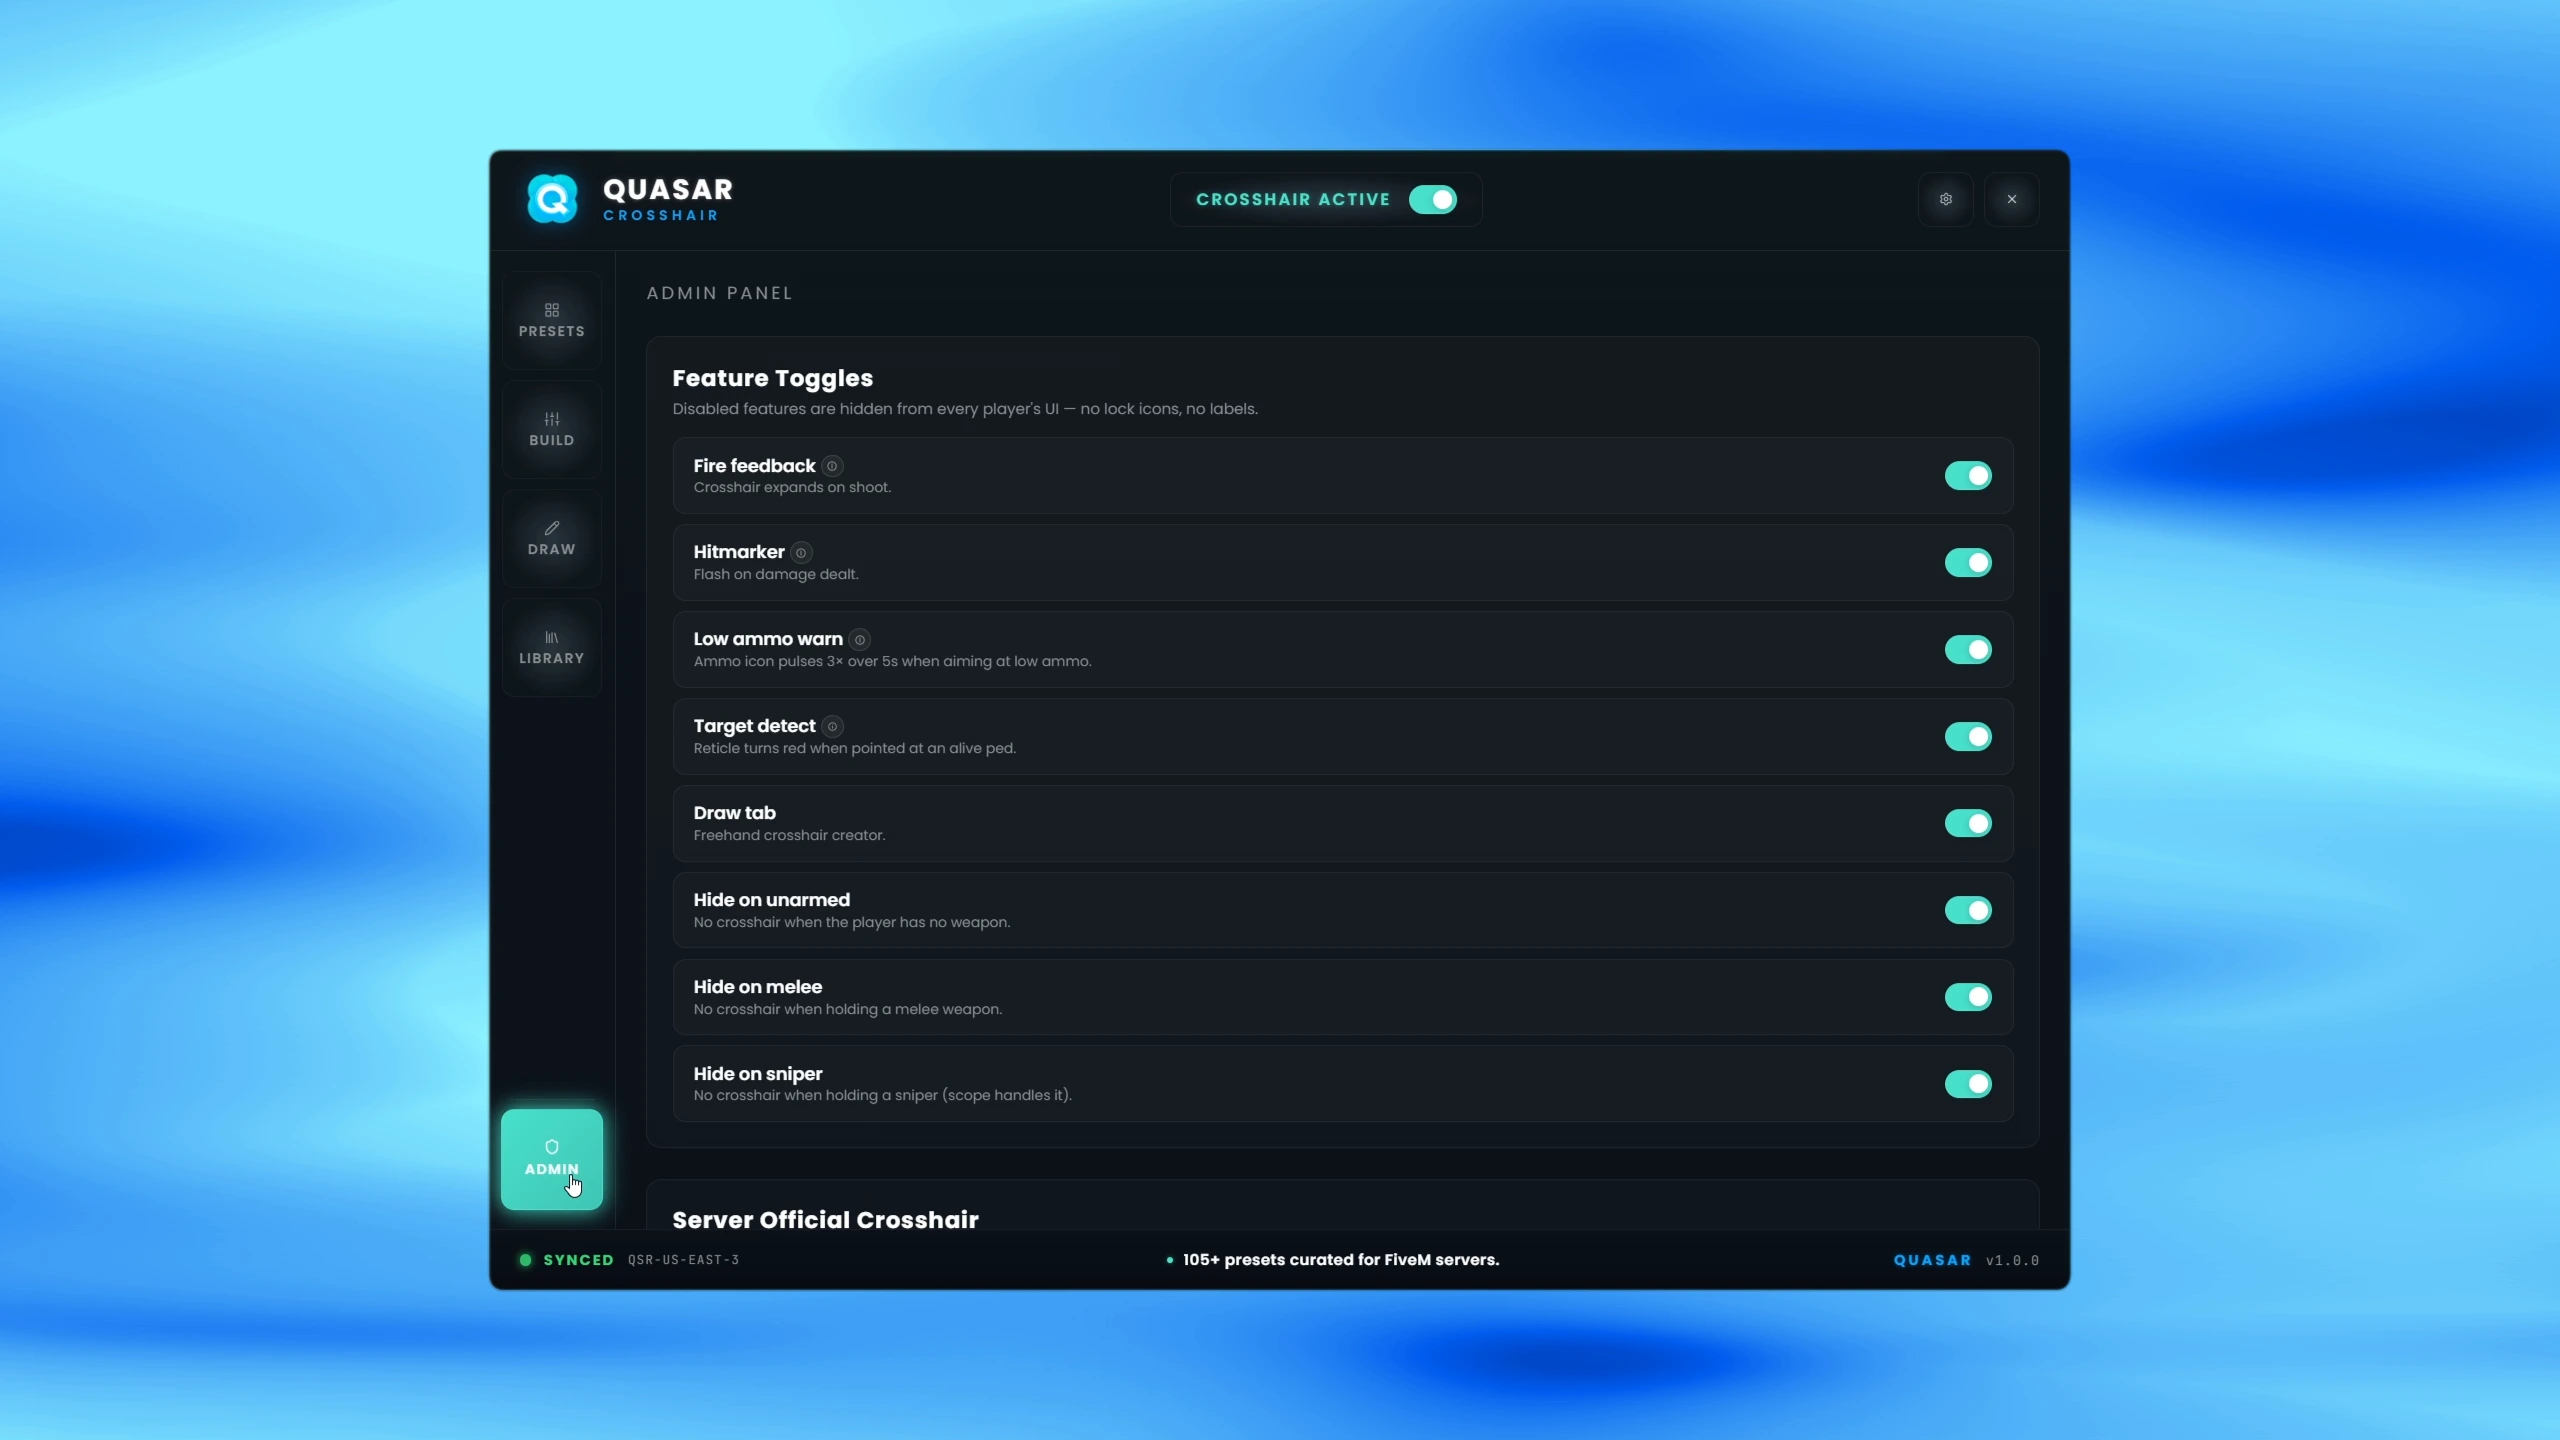Click the "SYNCED" status label
Screen dimensions: 2560x1440
click(x=578, y=1260)
